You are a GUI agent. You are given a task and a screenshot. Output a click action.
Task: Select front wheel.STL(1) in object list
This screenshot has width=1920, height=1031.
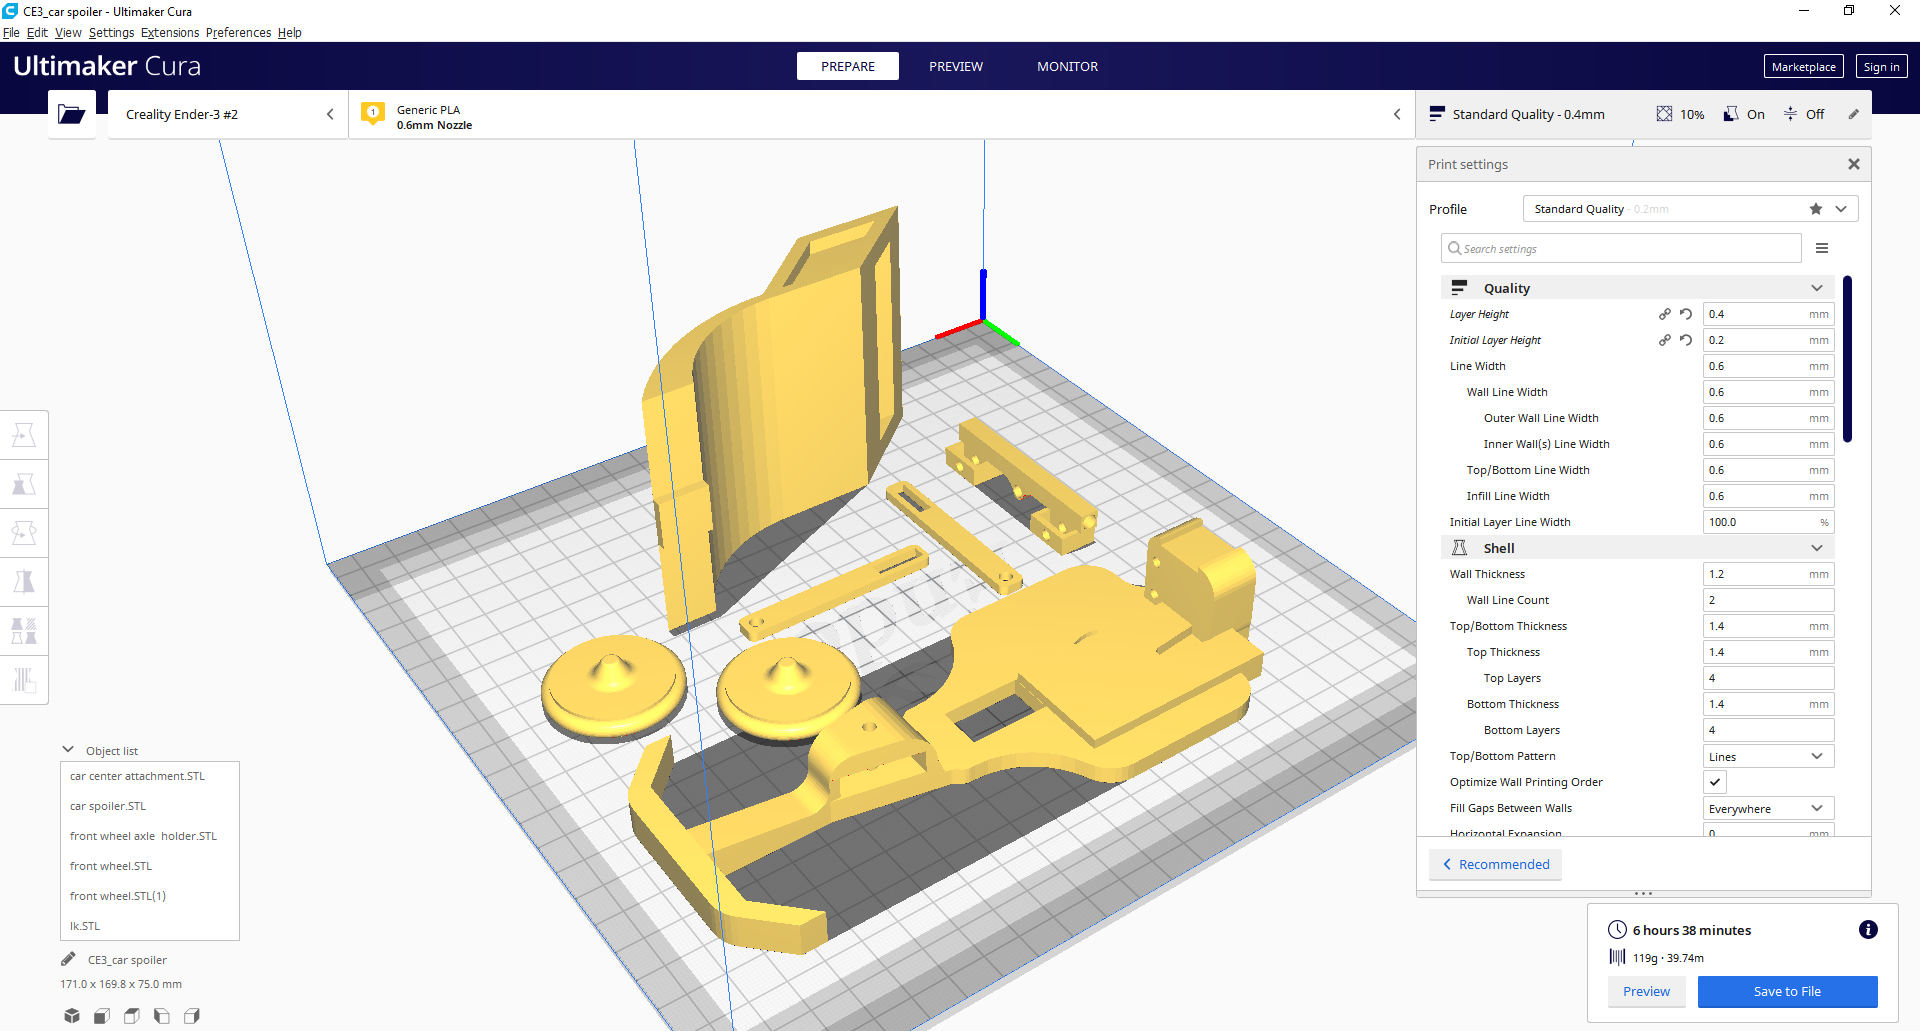point(150,896)
